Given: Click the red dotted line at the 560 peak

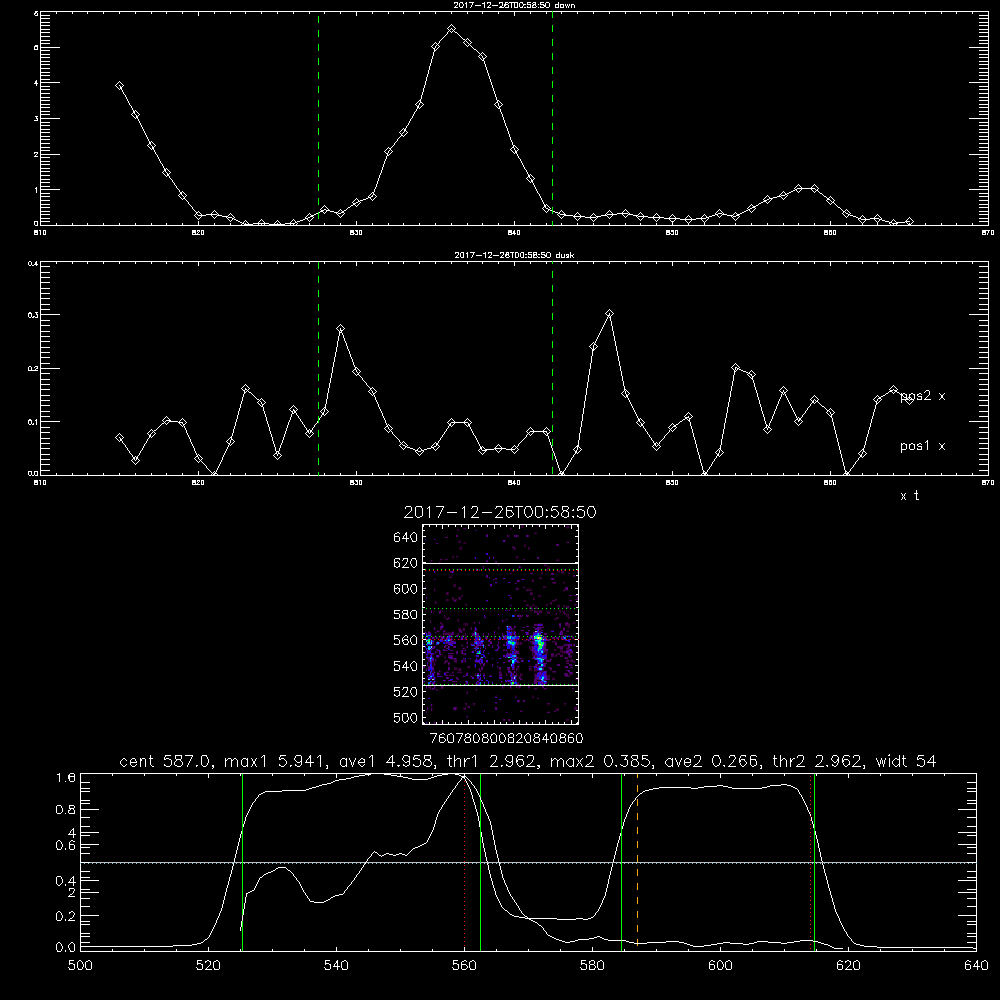Looking at the screenshot, I should pyautogui.click(x=464, y=861).
